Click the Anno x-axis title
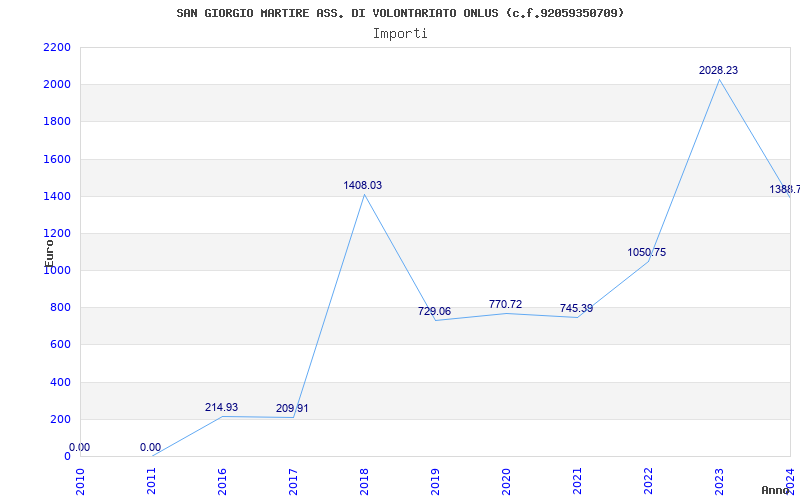 [776, 490]
